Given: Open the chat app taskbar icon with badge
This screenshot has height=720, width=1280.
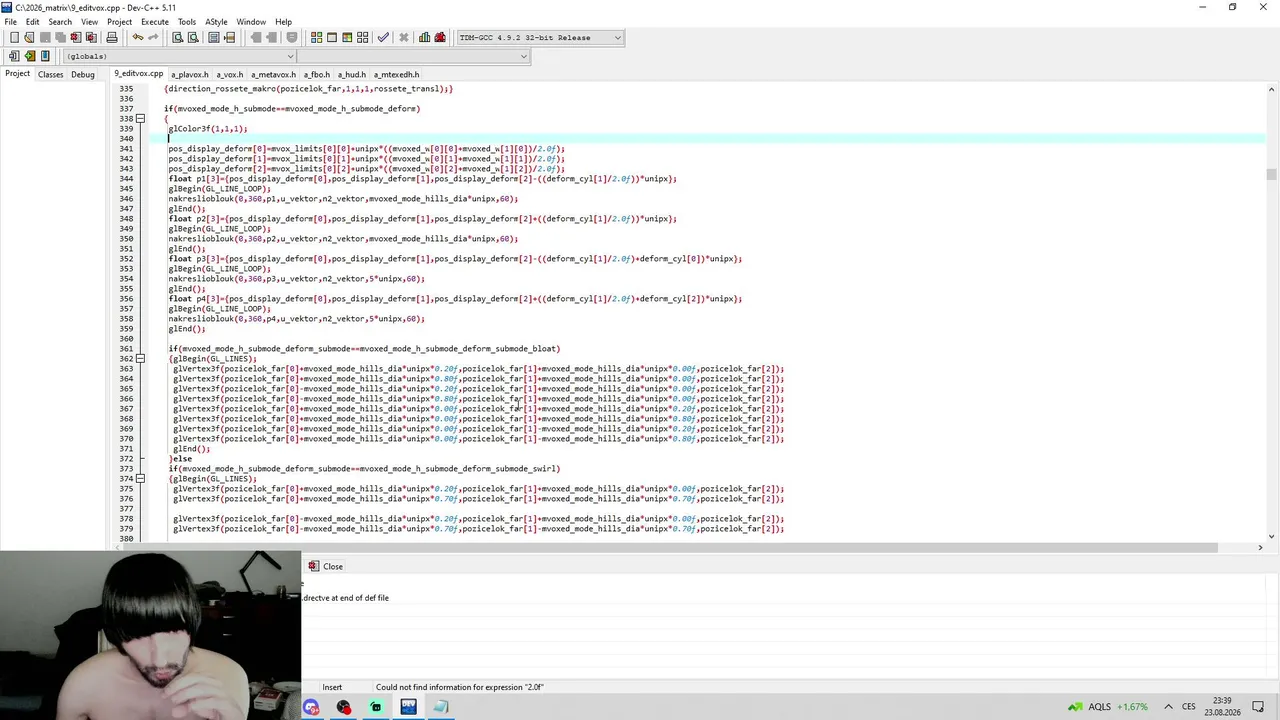Looking at the screenshot, I should coord(312,707).
